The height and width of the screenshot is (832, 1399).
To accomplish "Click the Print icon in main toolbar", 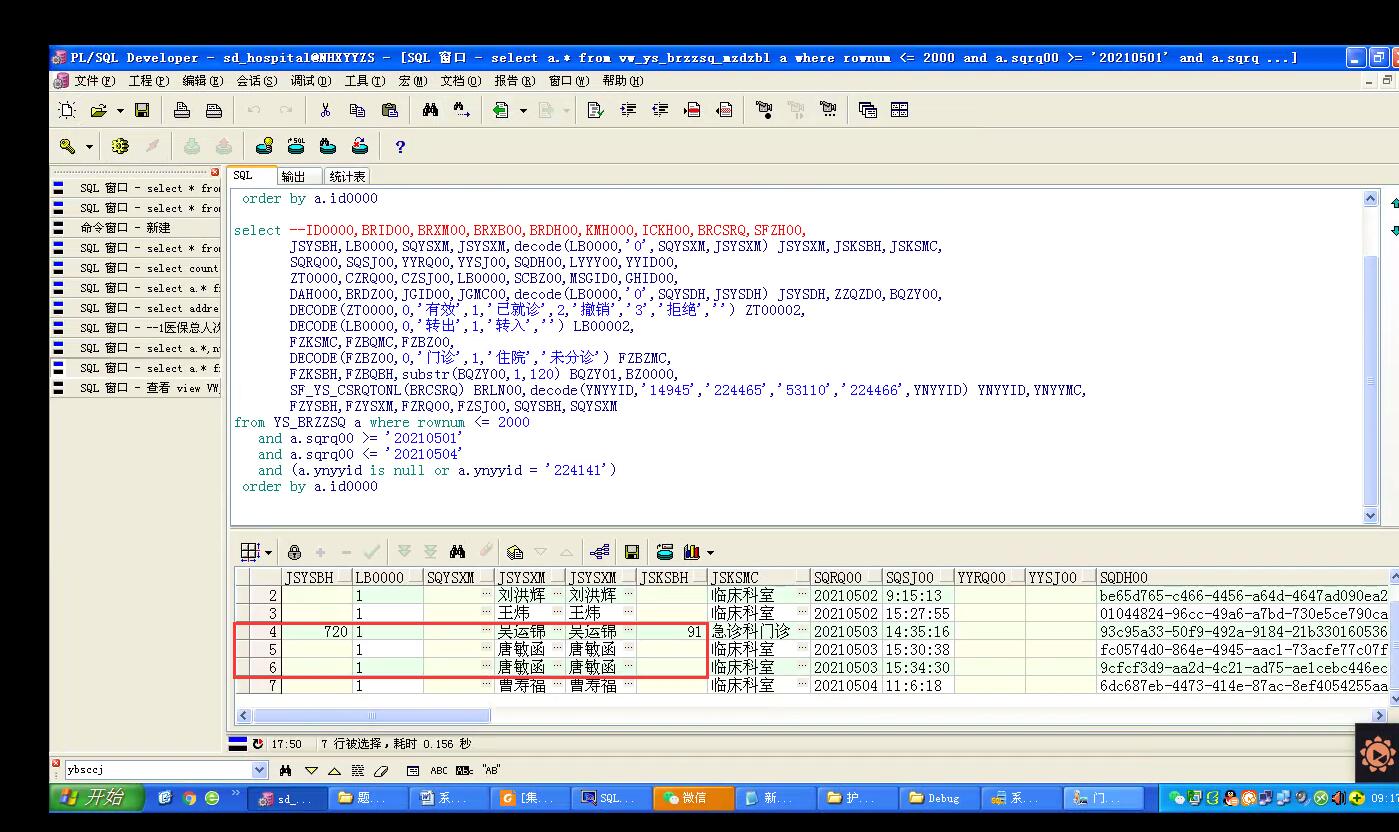I will (182, 110).
